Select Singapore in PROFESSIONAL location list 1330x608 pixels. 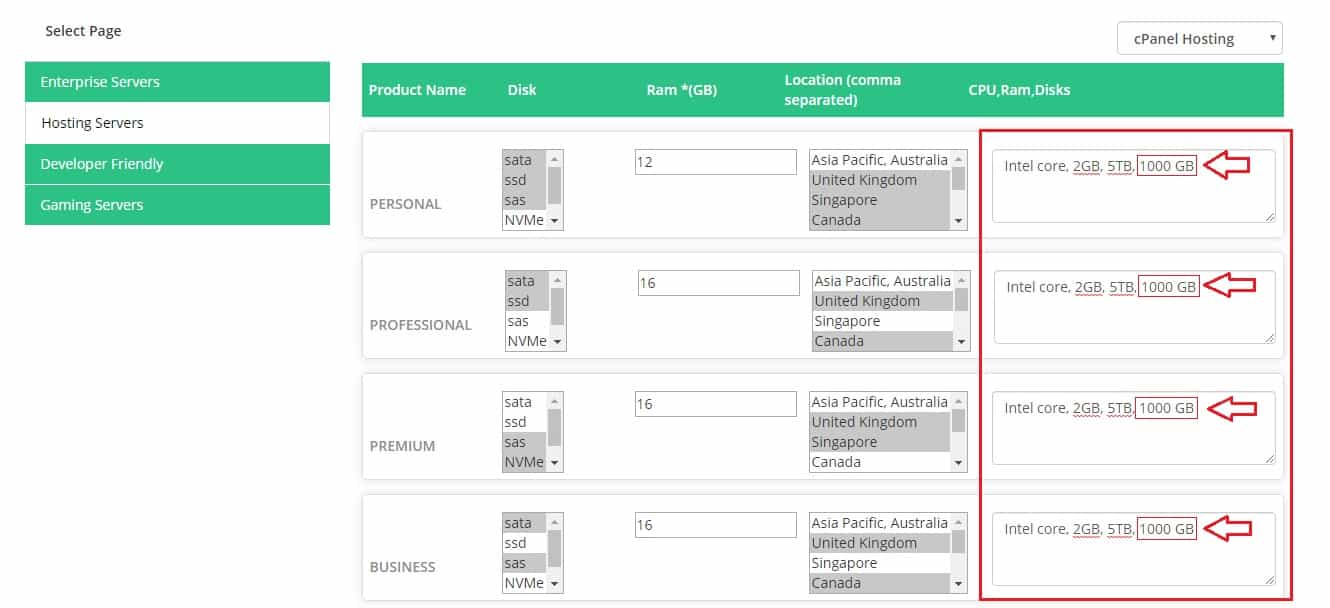point(882,321)
